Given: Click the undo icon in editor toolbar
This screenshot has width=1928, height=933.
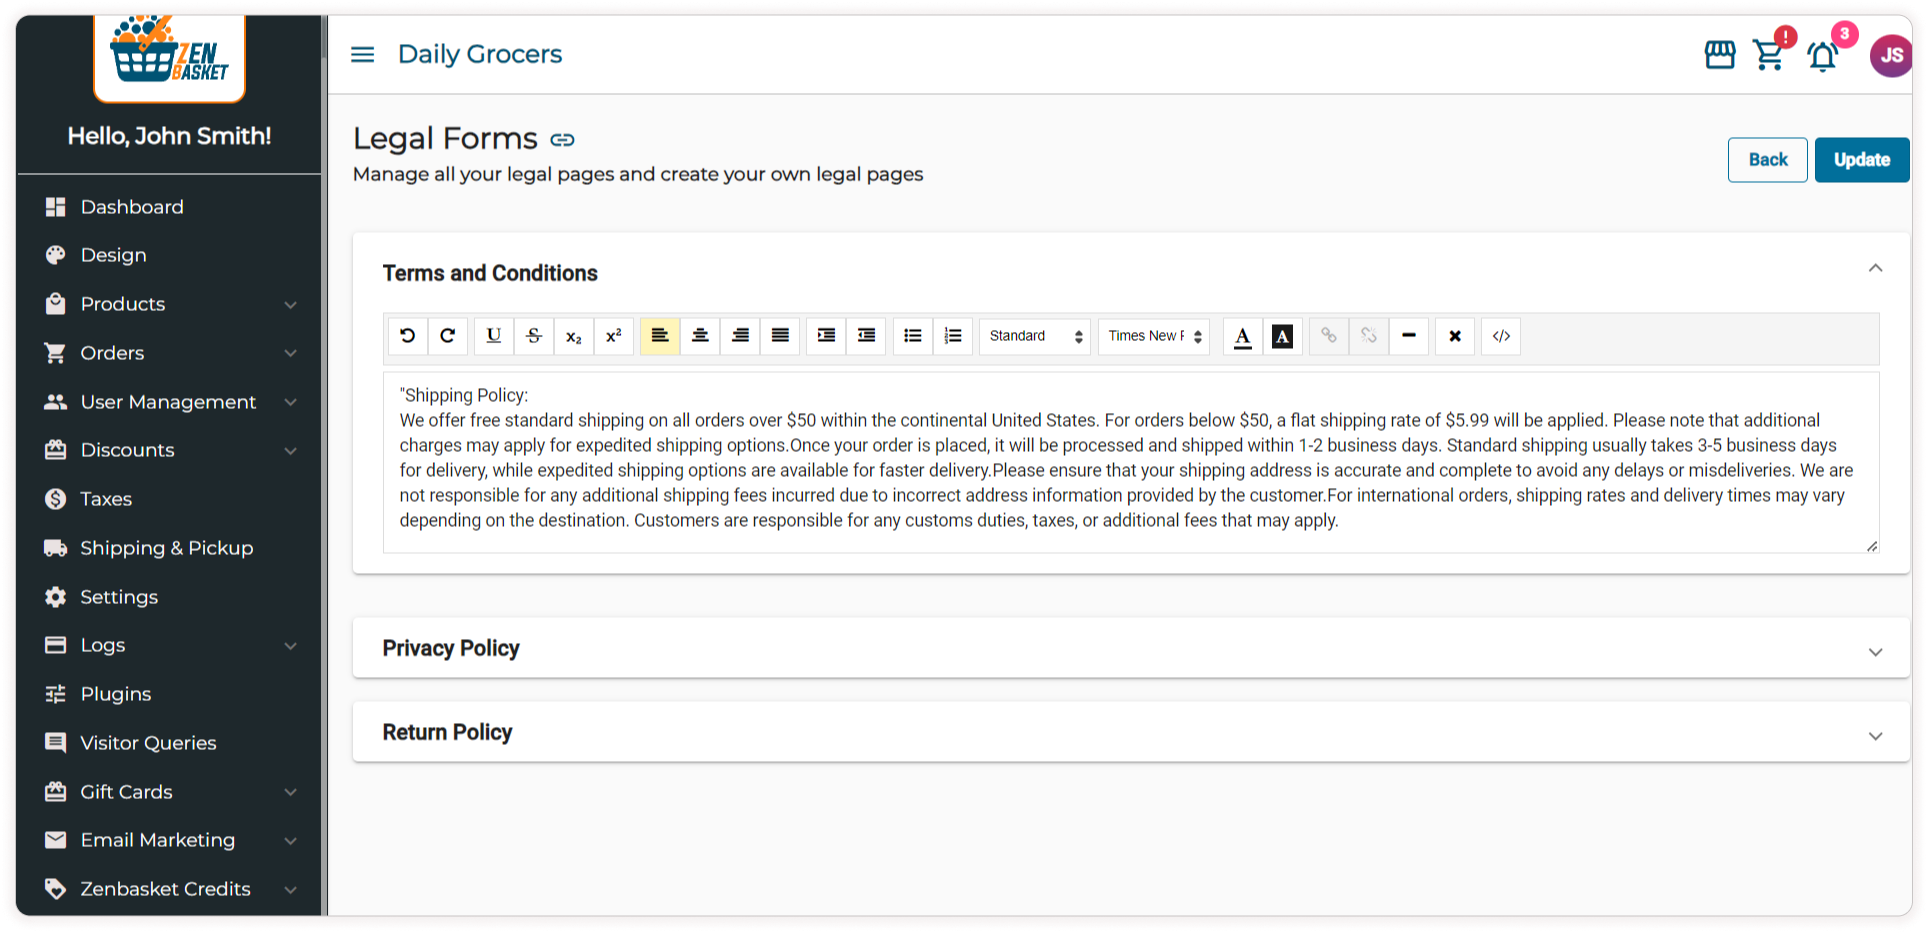Looking at the screenshot, I should [x=407, y=336].
